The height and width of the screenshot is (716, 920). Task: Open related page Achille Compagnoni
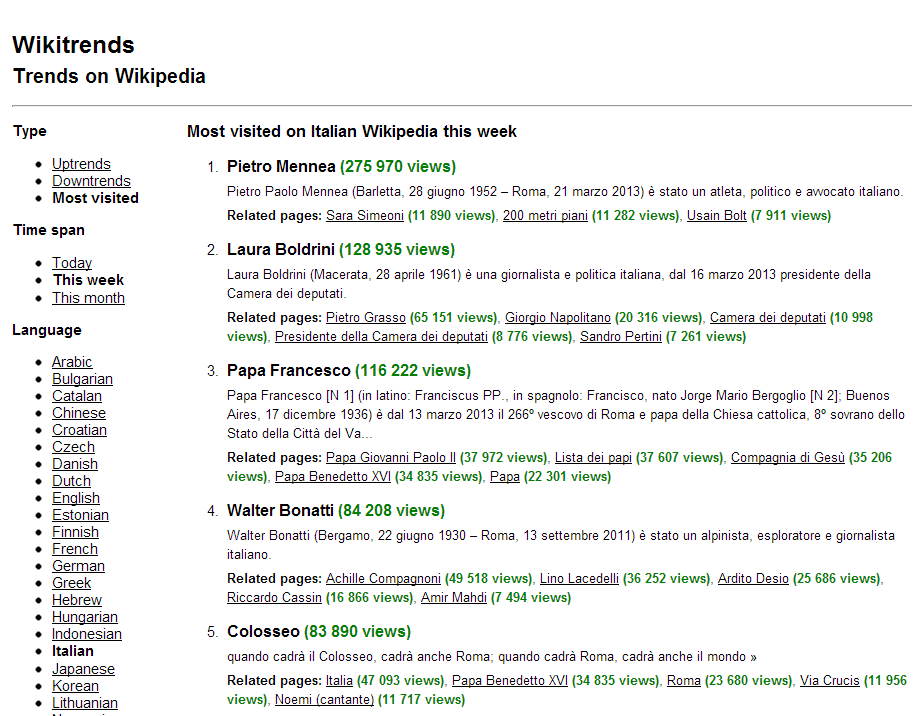tap(383, 578)
